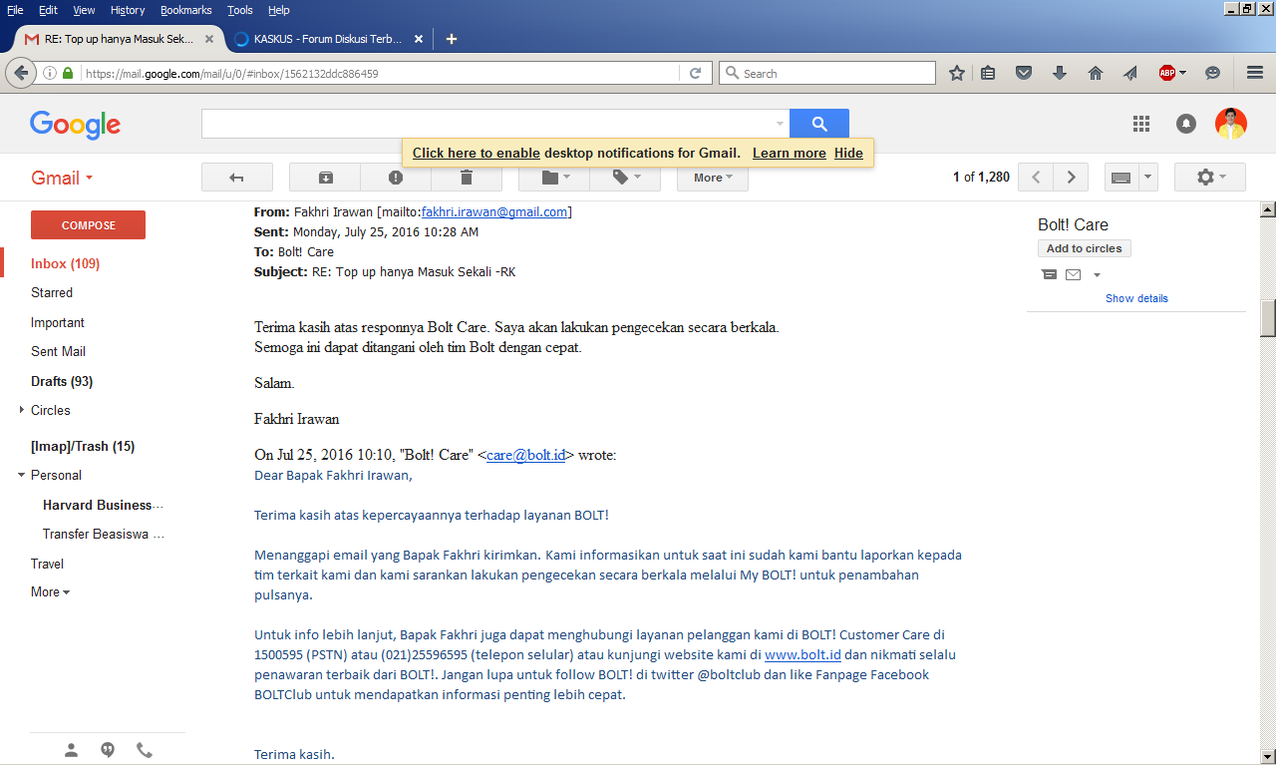Click the paper plane toolbar icon

coord(1130,73)
